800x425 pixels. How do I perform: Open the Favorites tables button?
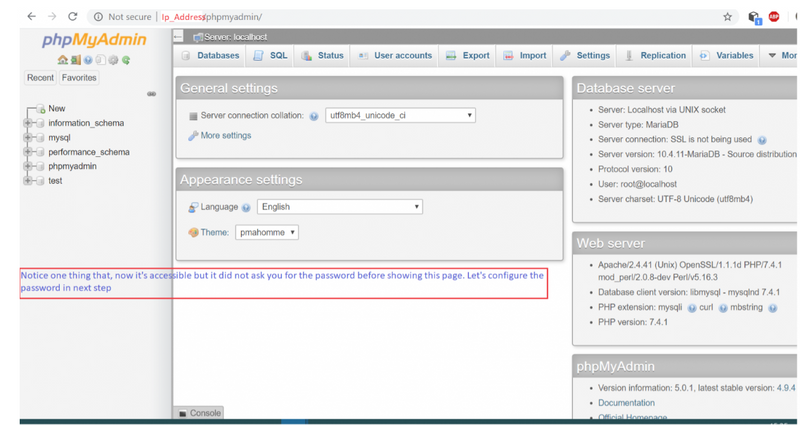(79, 77)
